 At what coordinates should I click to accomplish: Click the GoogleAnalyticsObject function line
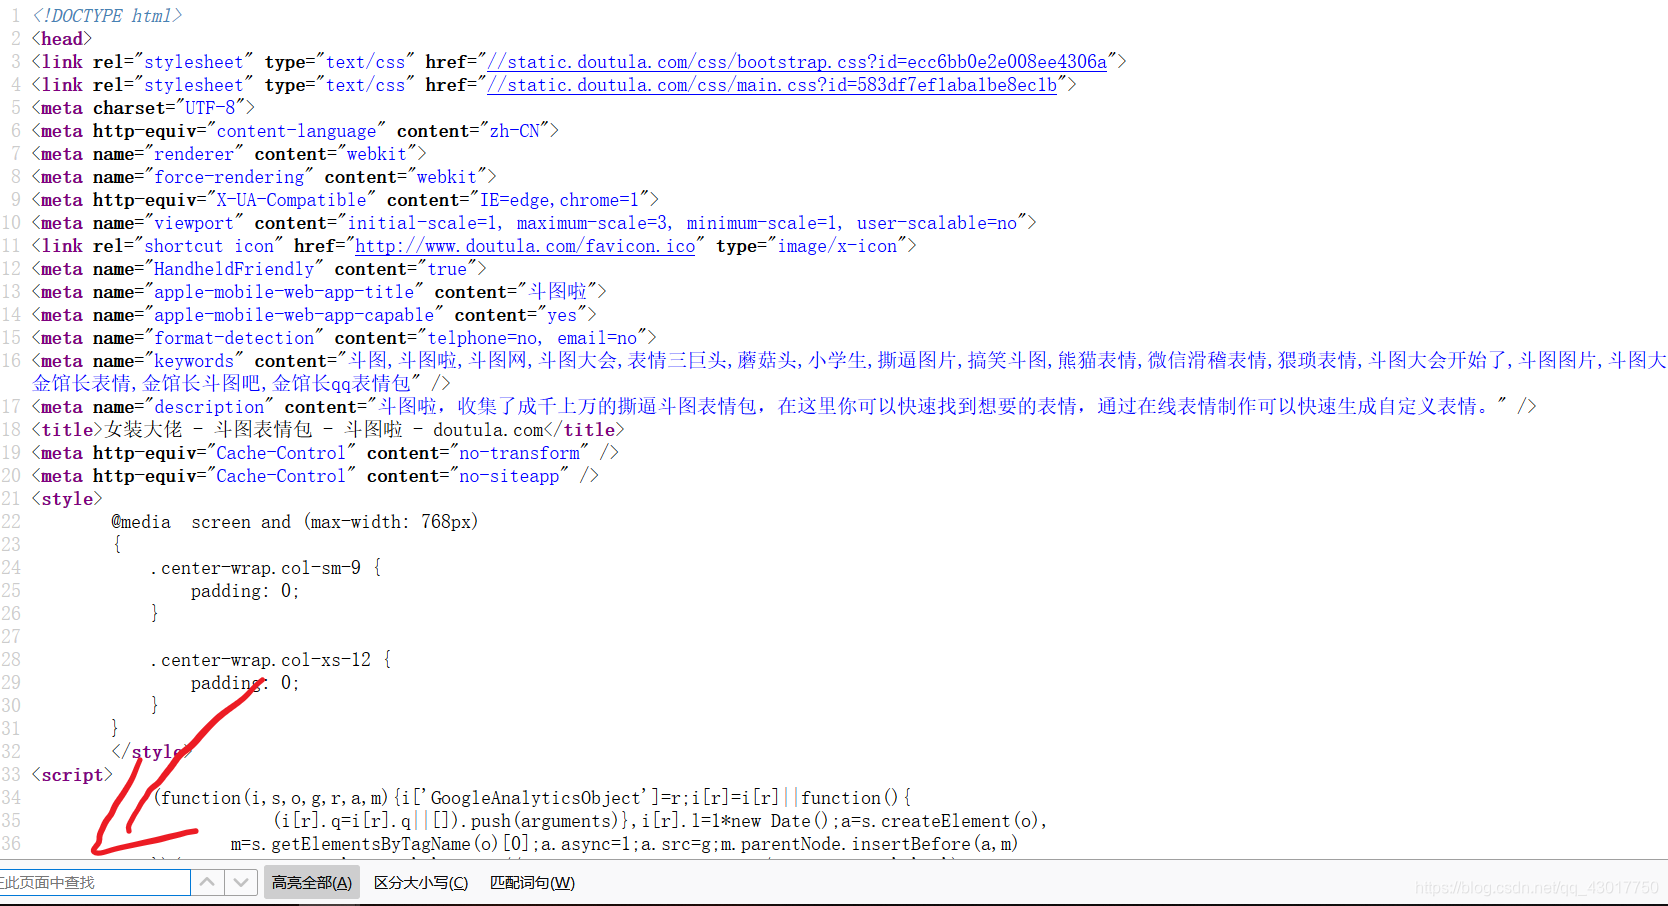coord(532,798)
